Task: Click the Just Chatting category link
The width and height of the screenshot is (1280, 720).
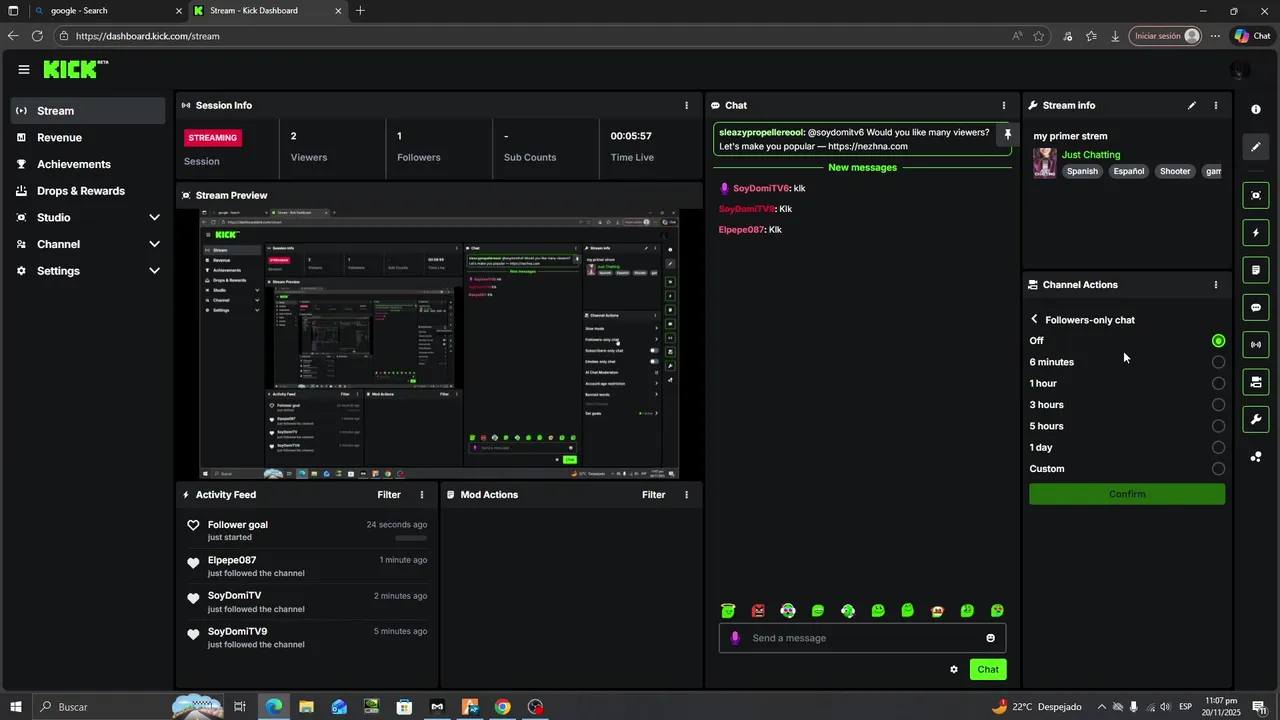Action: click(x=1091, y=155)
